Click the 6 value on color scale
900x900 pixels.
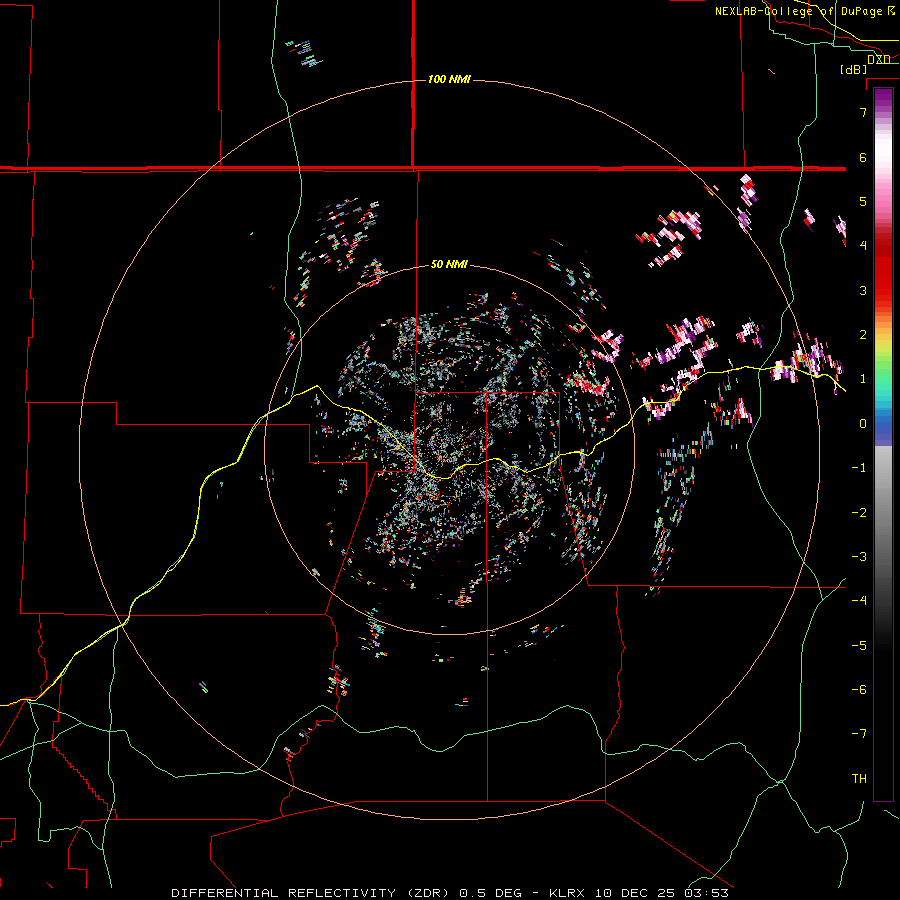tap(863, 157)
